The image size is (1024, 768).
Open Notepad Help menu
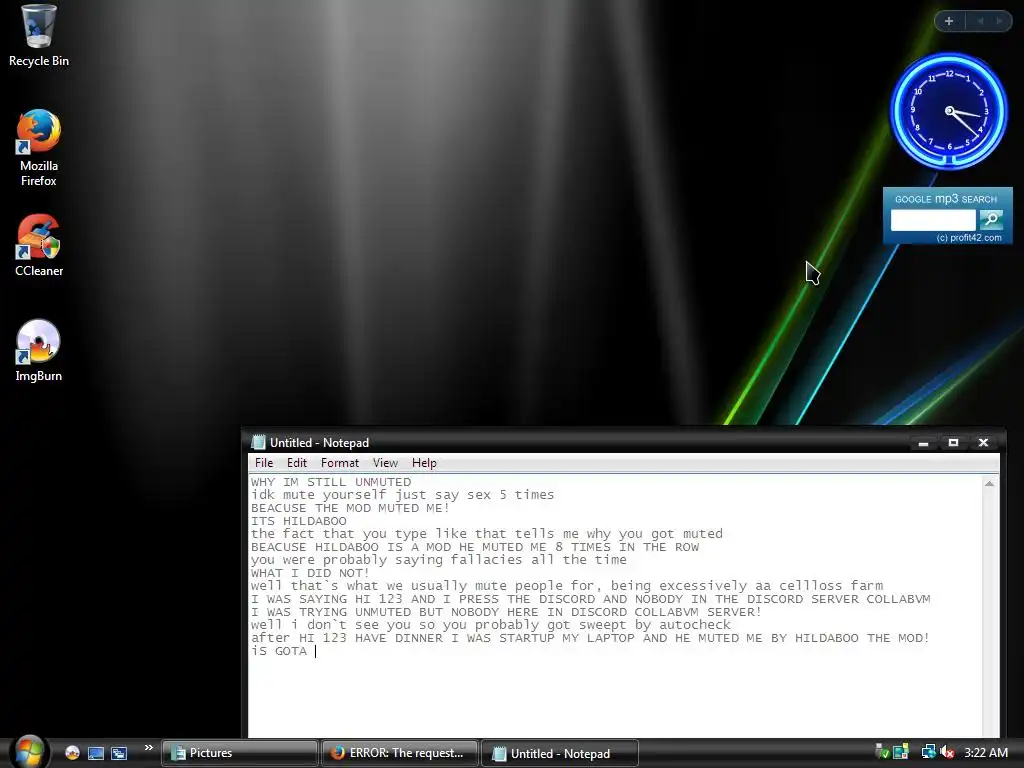(424, 462)
